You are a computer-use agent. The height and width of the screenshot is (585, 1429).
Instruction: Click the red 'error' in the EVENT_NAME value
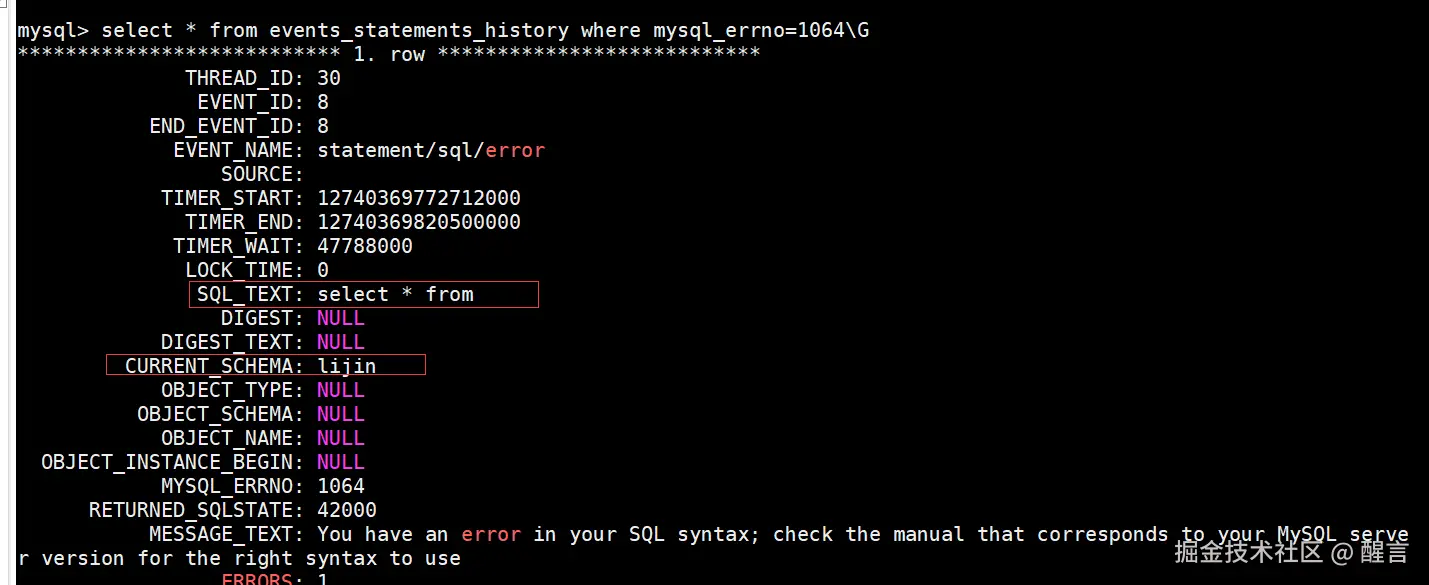[x=515, y=150]
